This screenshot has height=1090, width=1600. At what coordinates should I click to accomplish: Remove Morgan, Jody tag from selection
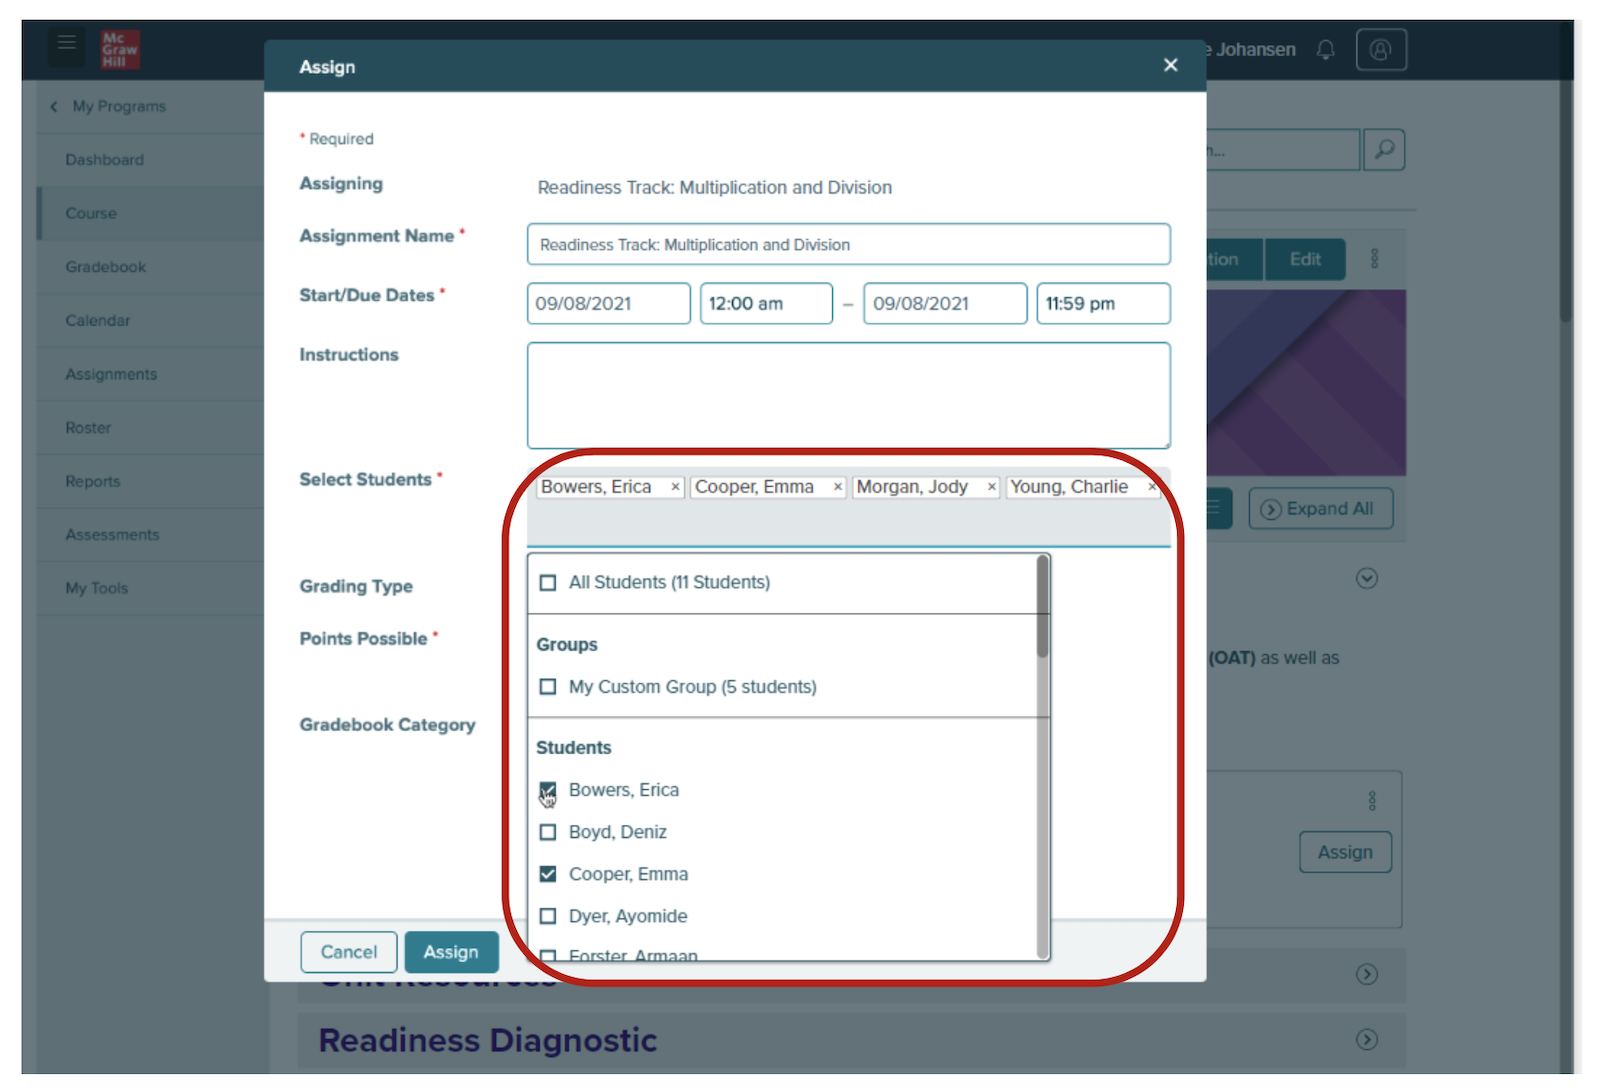(x=991, y=487)
